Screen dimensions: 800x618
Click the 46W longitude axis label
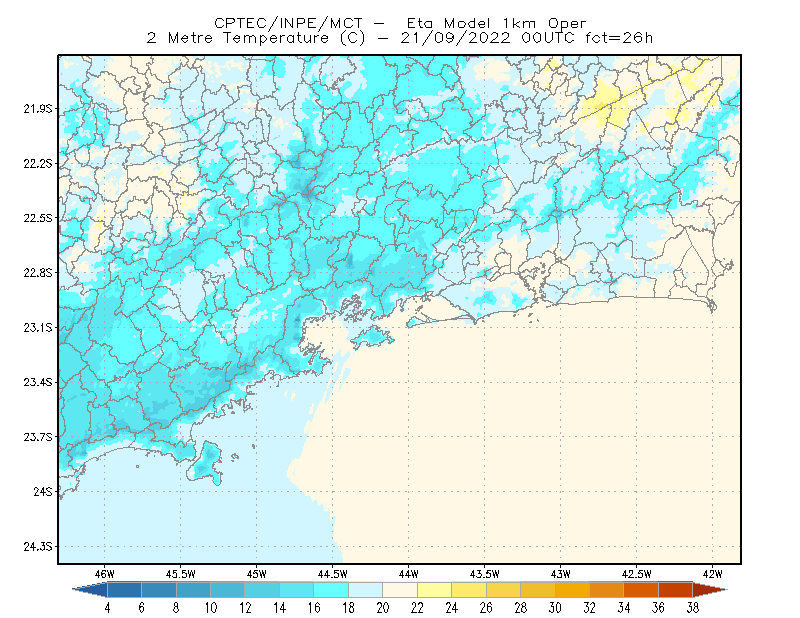tap(105, 574)
